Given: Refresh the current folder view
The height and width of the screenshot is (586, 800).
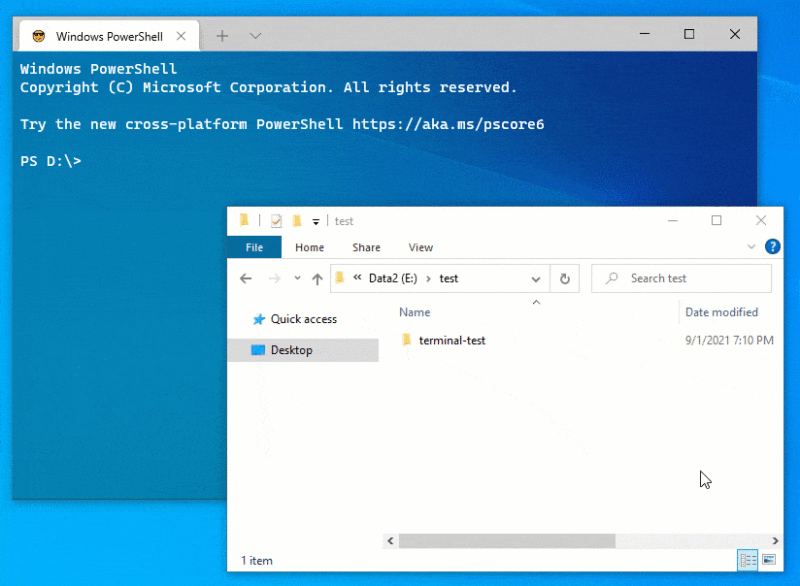Looking at the screenshot, I should 565,279.
